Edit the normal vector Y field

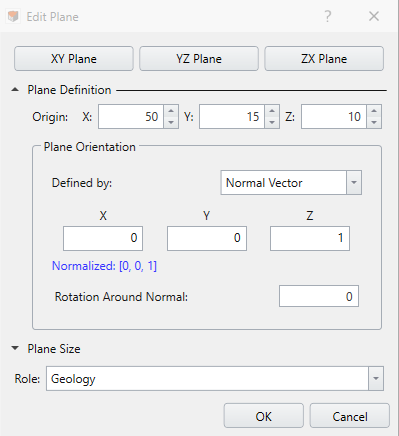[x=207, y=238]
